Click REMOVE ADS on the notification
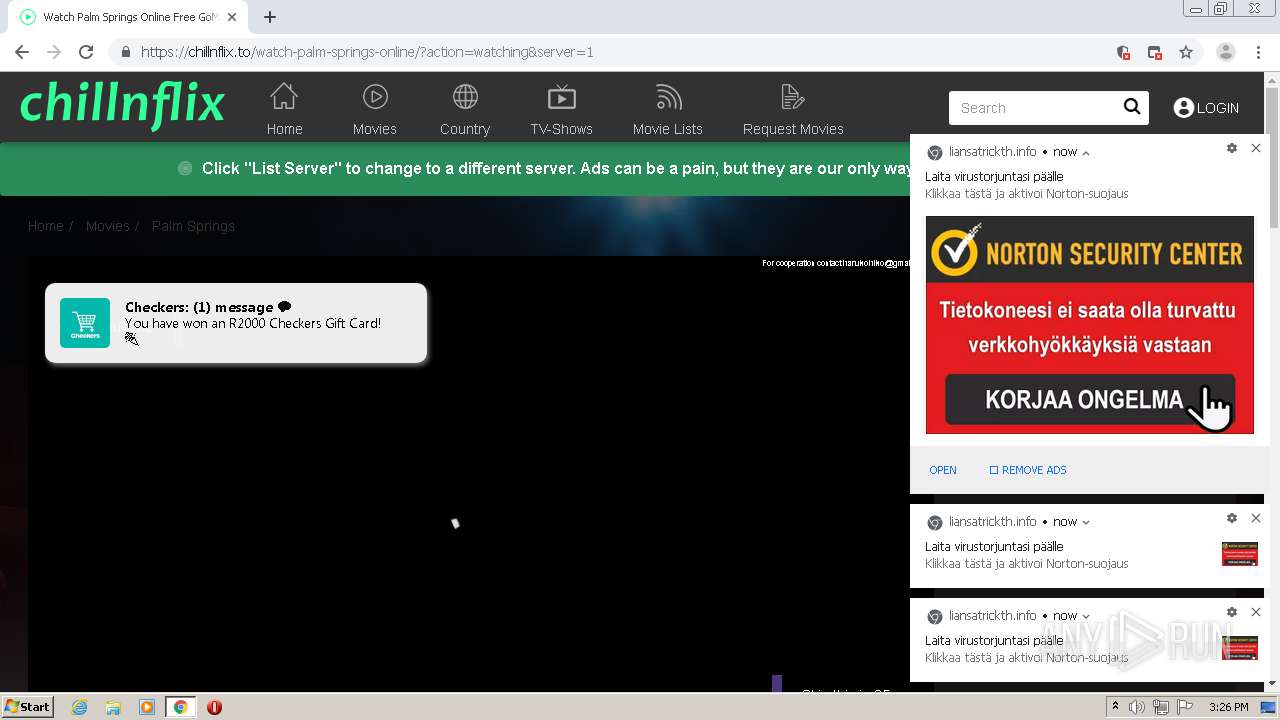 (x=1028, y=470)
